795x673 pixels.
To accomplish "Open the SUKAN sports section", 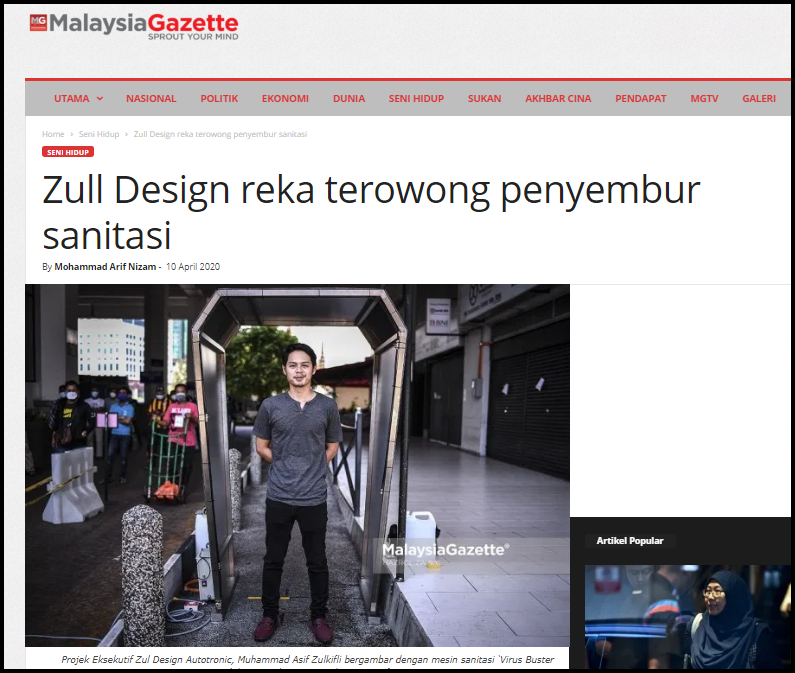I will 485,98.
